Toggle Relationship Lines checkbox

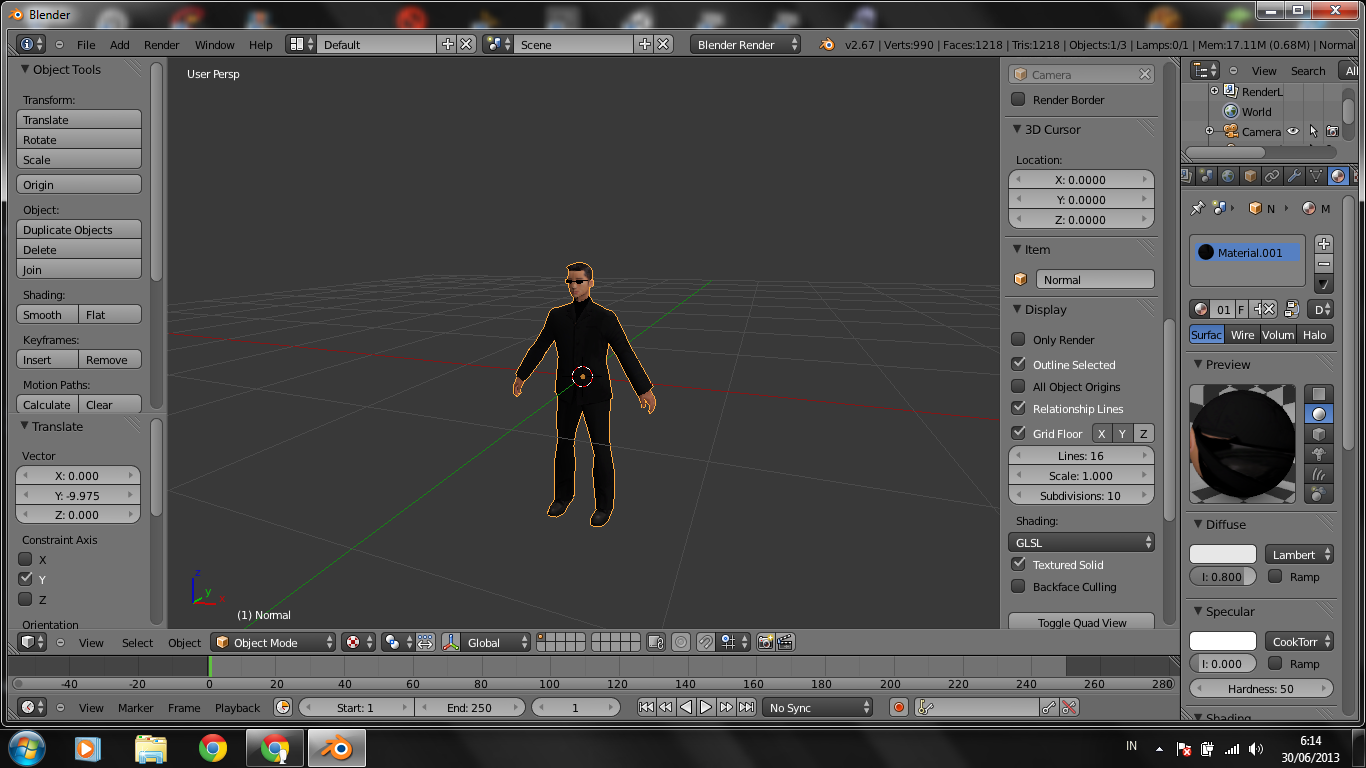pyautogui.click(x=1018, y=408)
